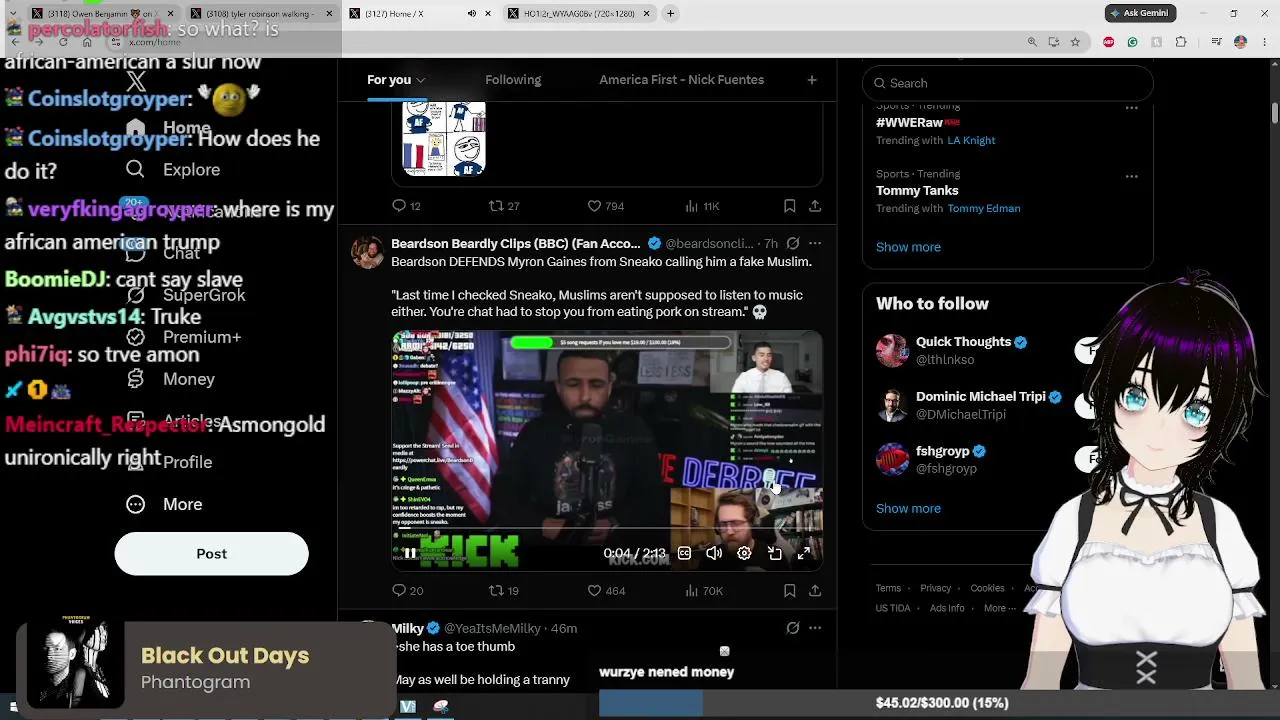Open the Ads info footer link
This screenshot has width=1280, height=720.
[947, 608]
